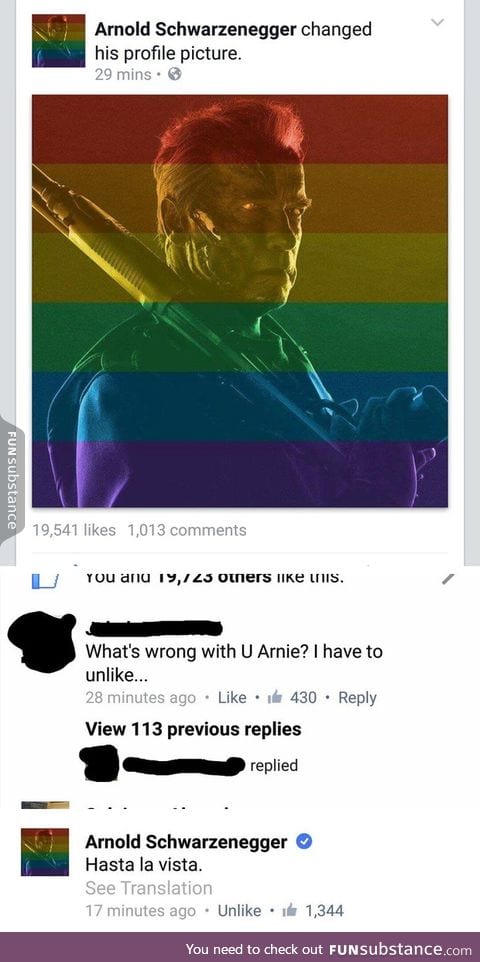This screenshot has height=962, width=480.
Task: Click Arnold Schwarzenegger name in post header
Action: point(196,29)
